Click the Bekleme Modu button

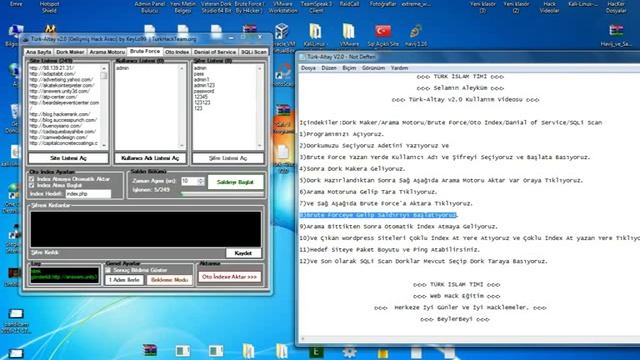click(x=169, y=280)
